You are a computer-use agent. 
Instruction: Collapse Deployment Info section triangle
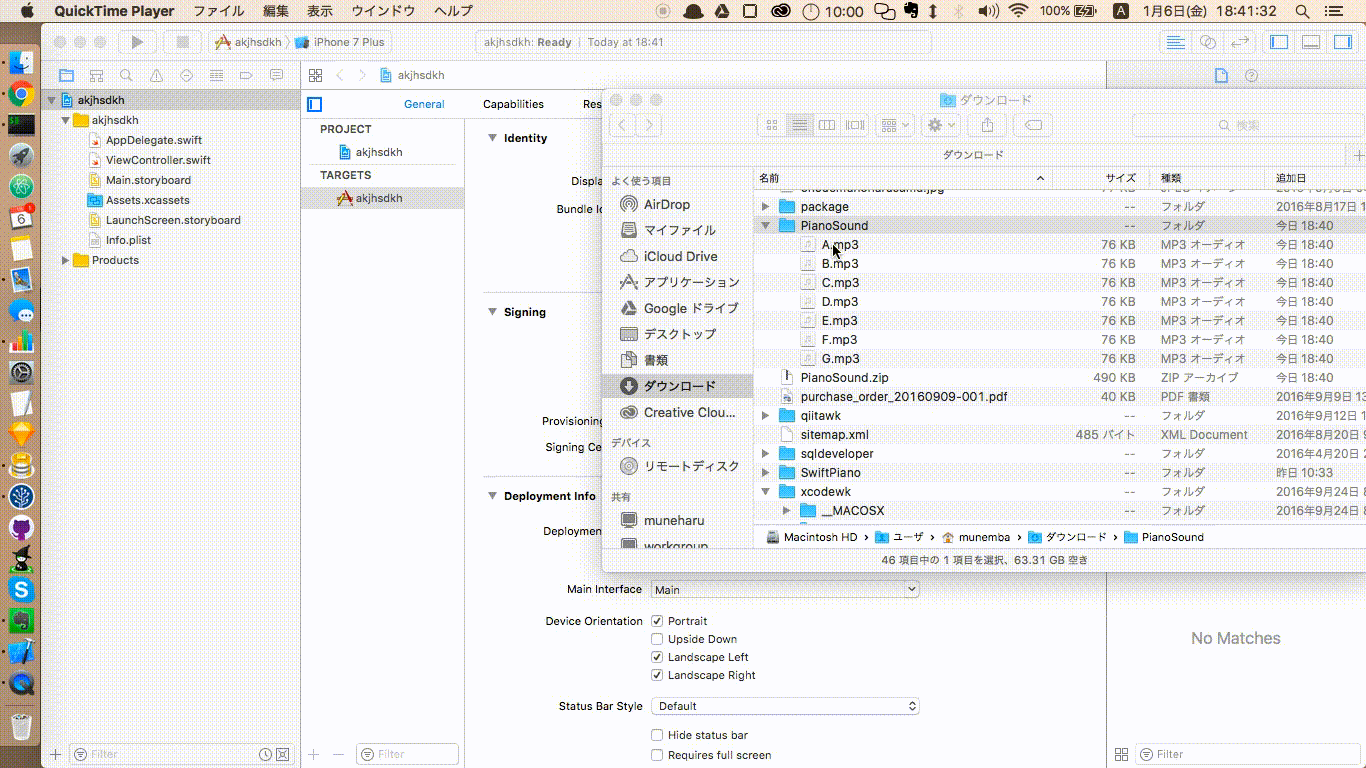click(x=492, y=496)
